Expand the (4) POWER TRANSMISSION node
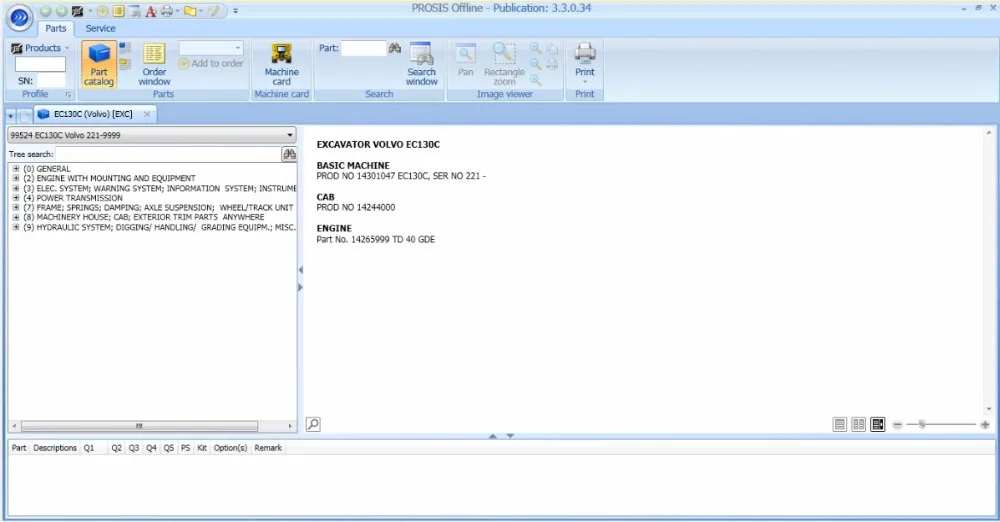 click(16, 198)
